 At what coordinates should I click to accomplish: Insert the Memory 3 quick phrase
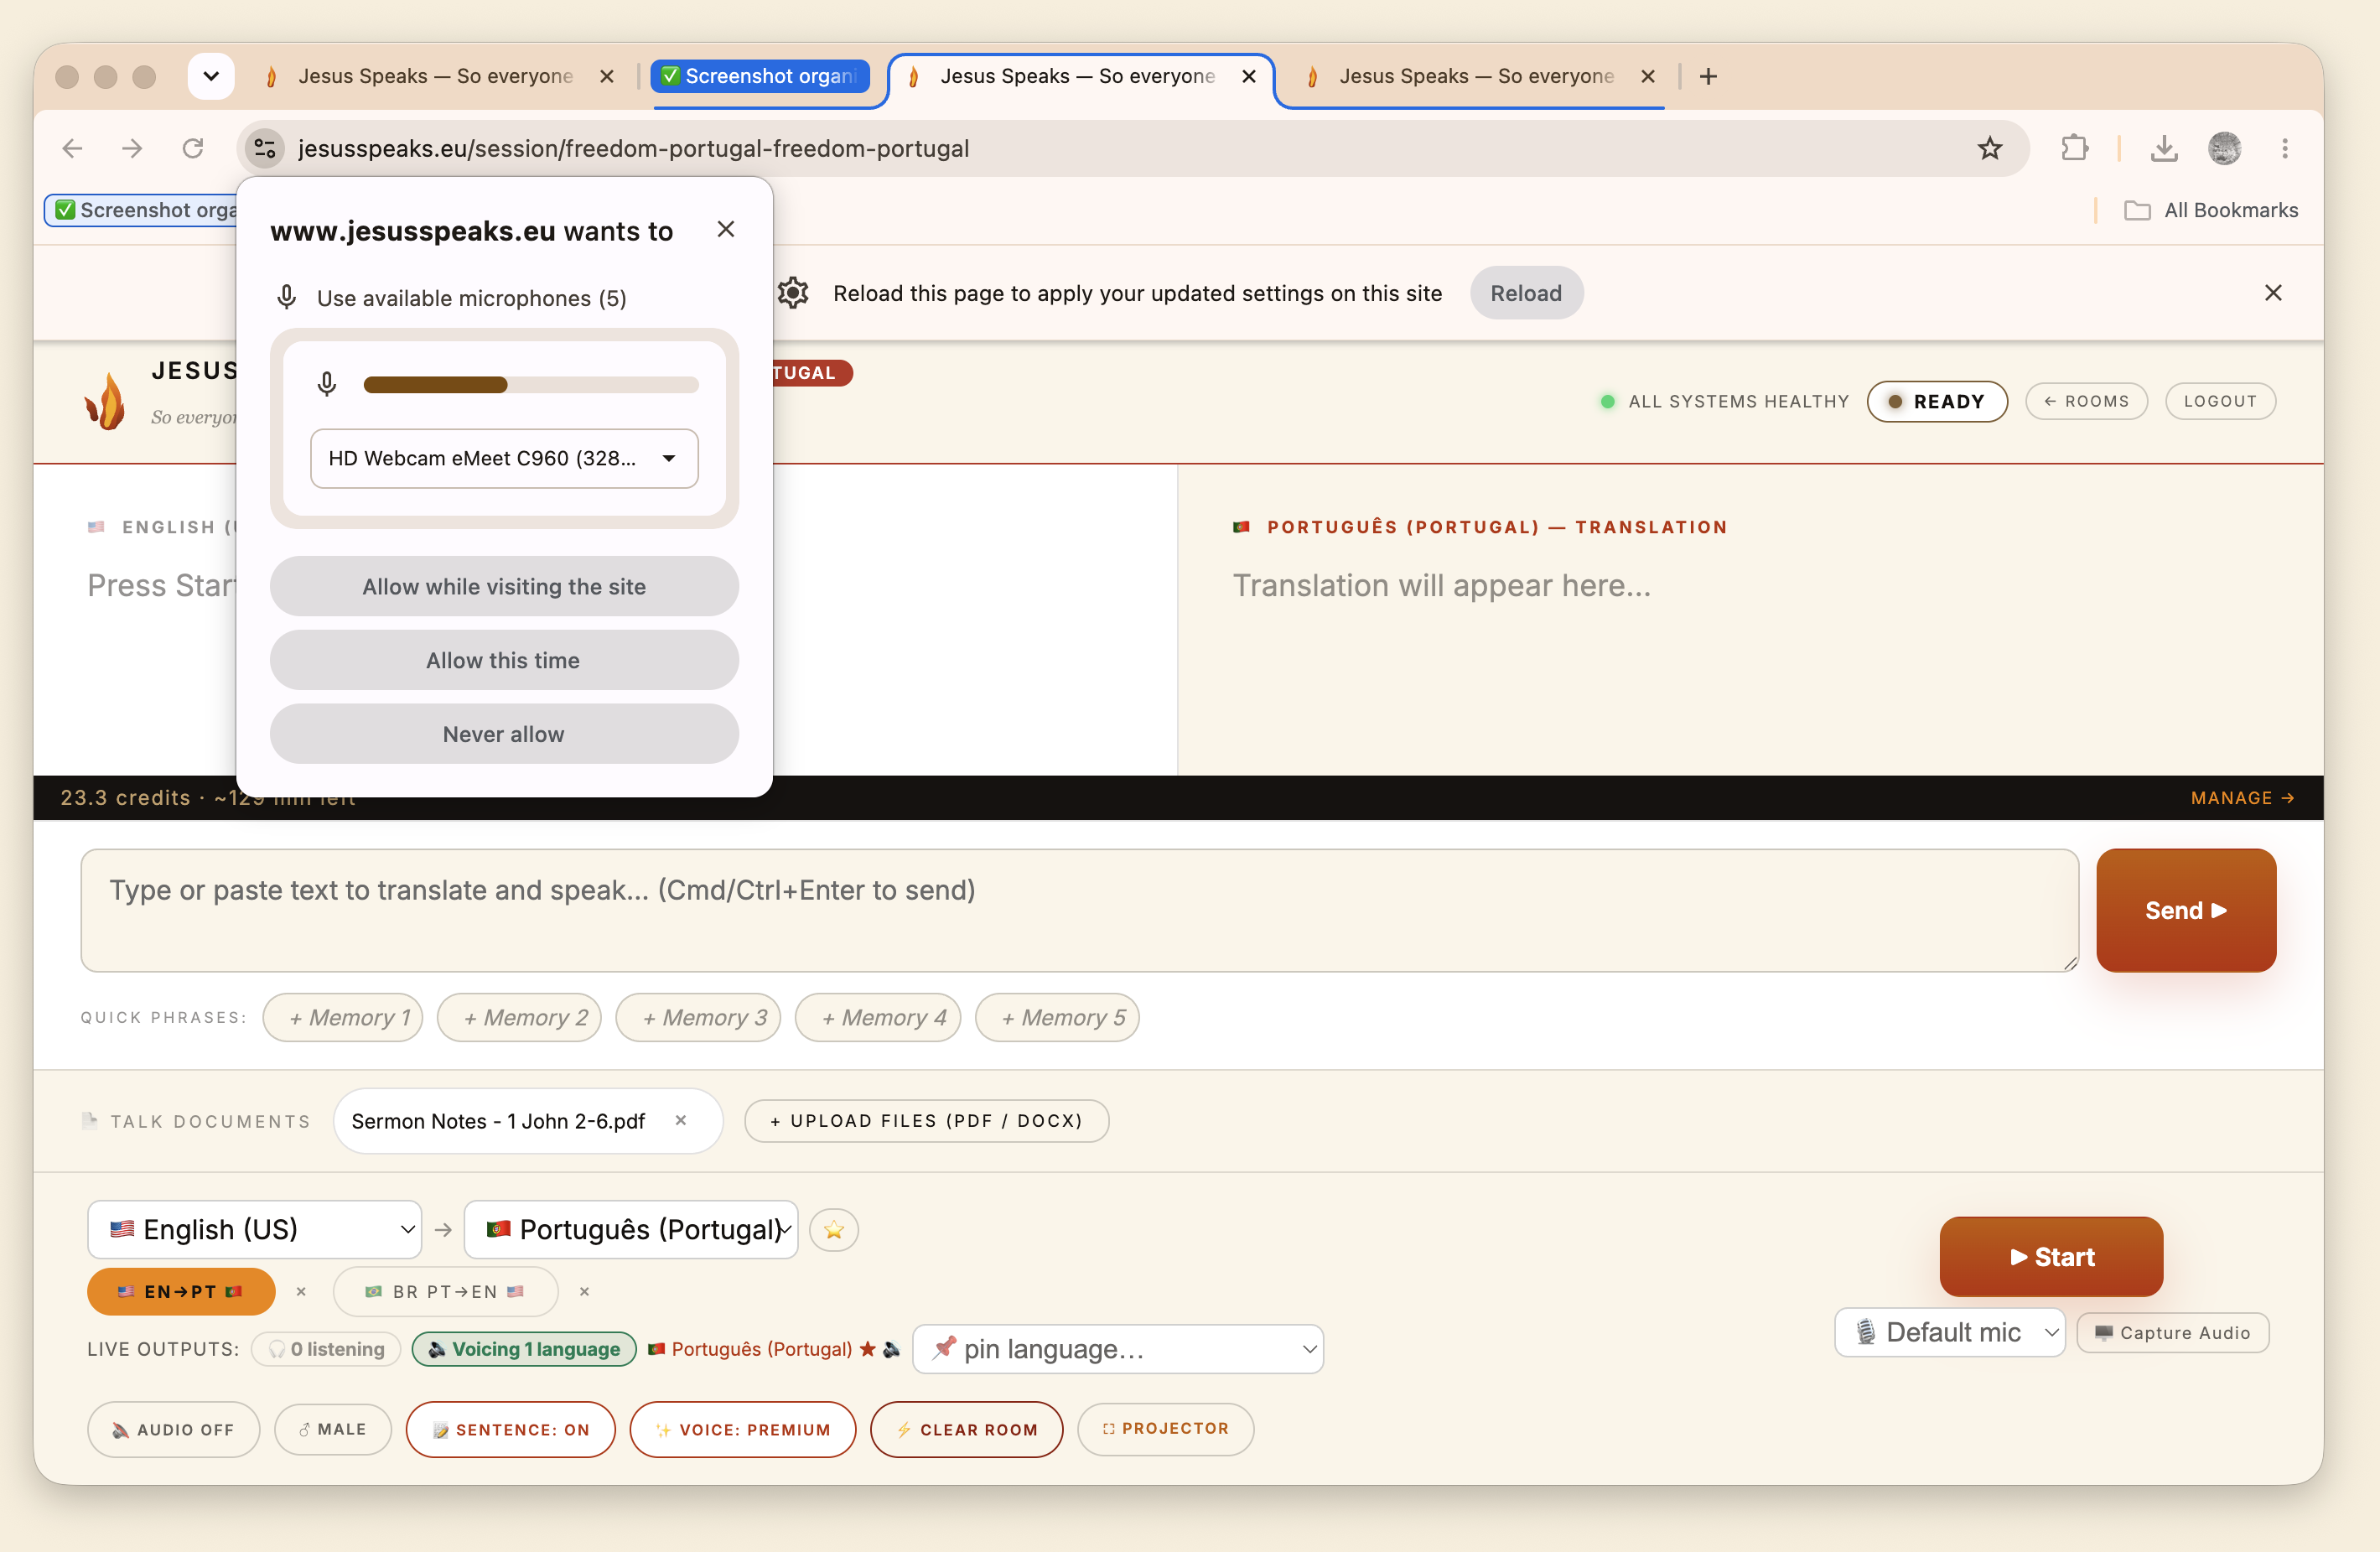[x=698, y=1018]
